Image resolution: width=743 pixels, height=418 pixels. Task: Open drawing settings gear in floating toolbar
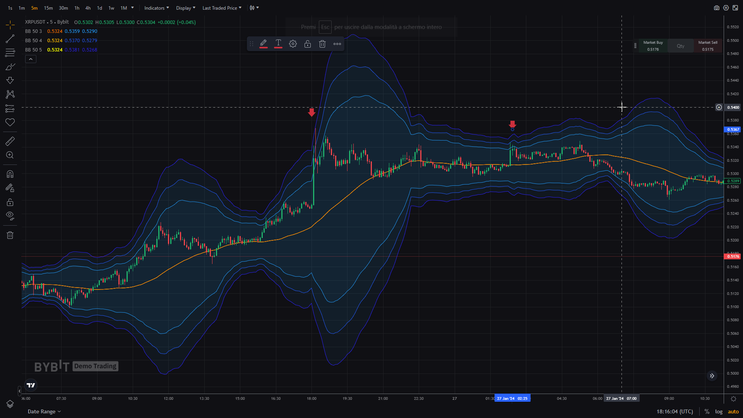pyautogui.click(x=293, y=44)
